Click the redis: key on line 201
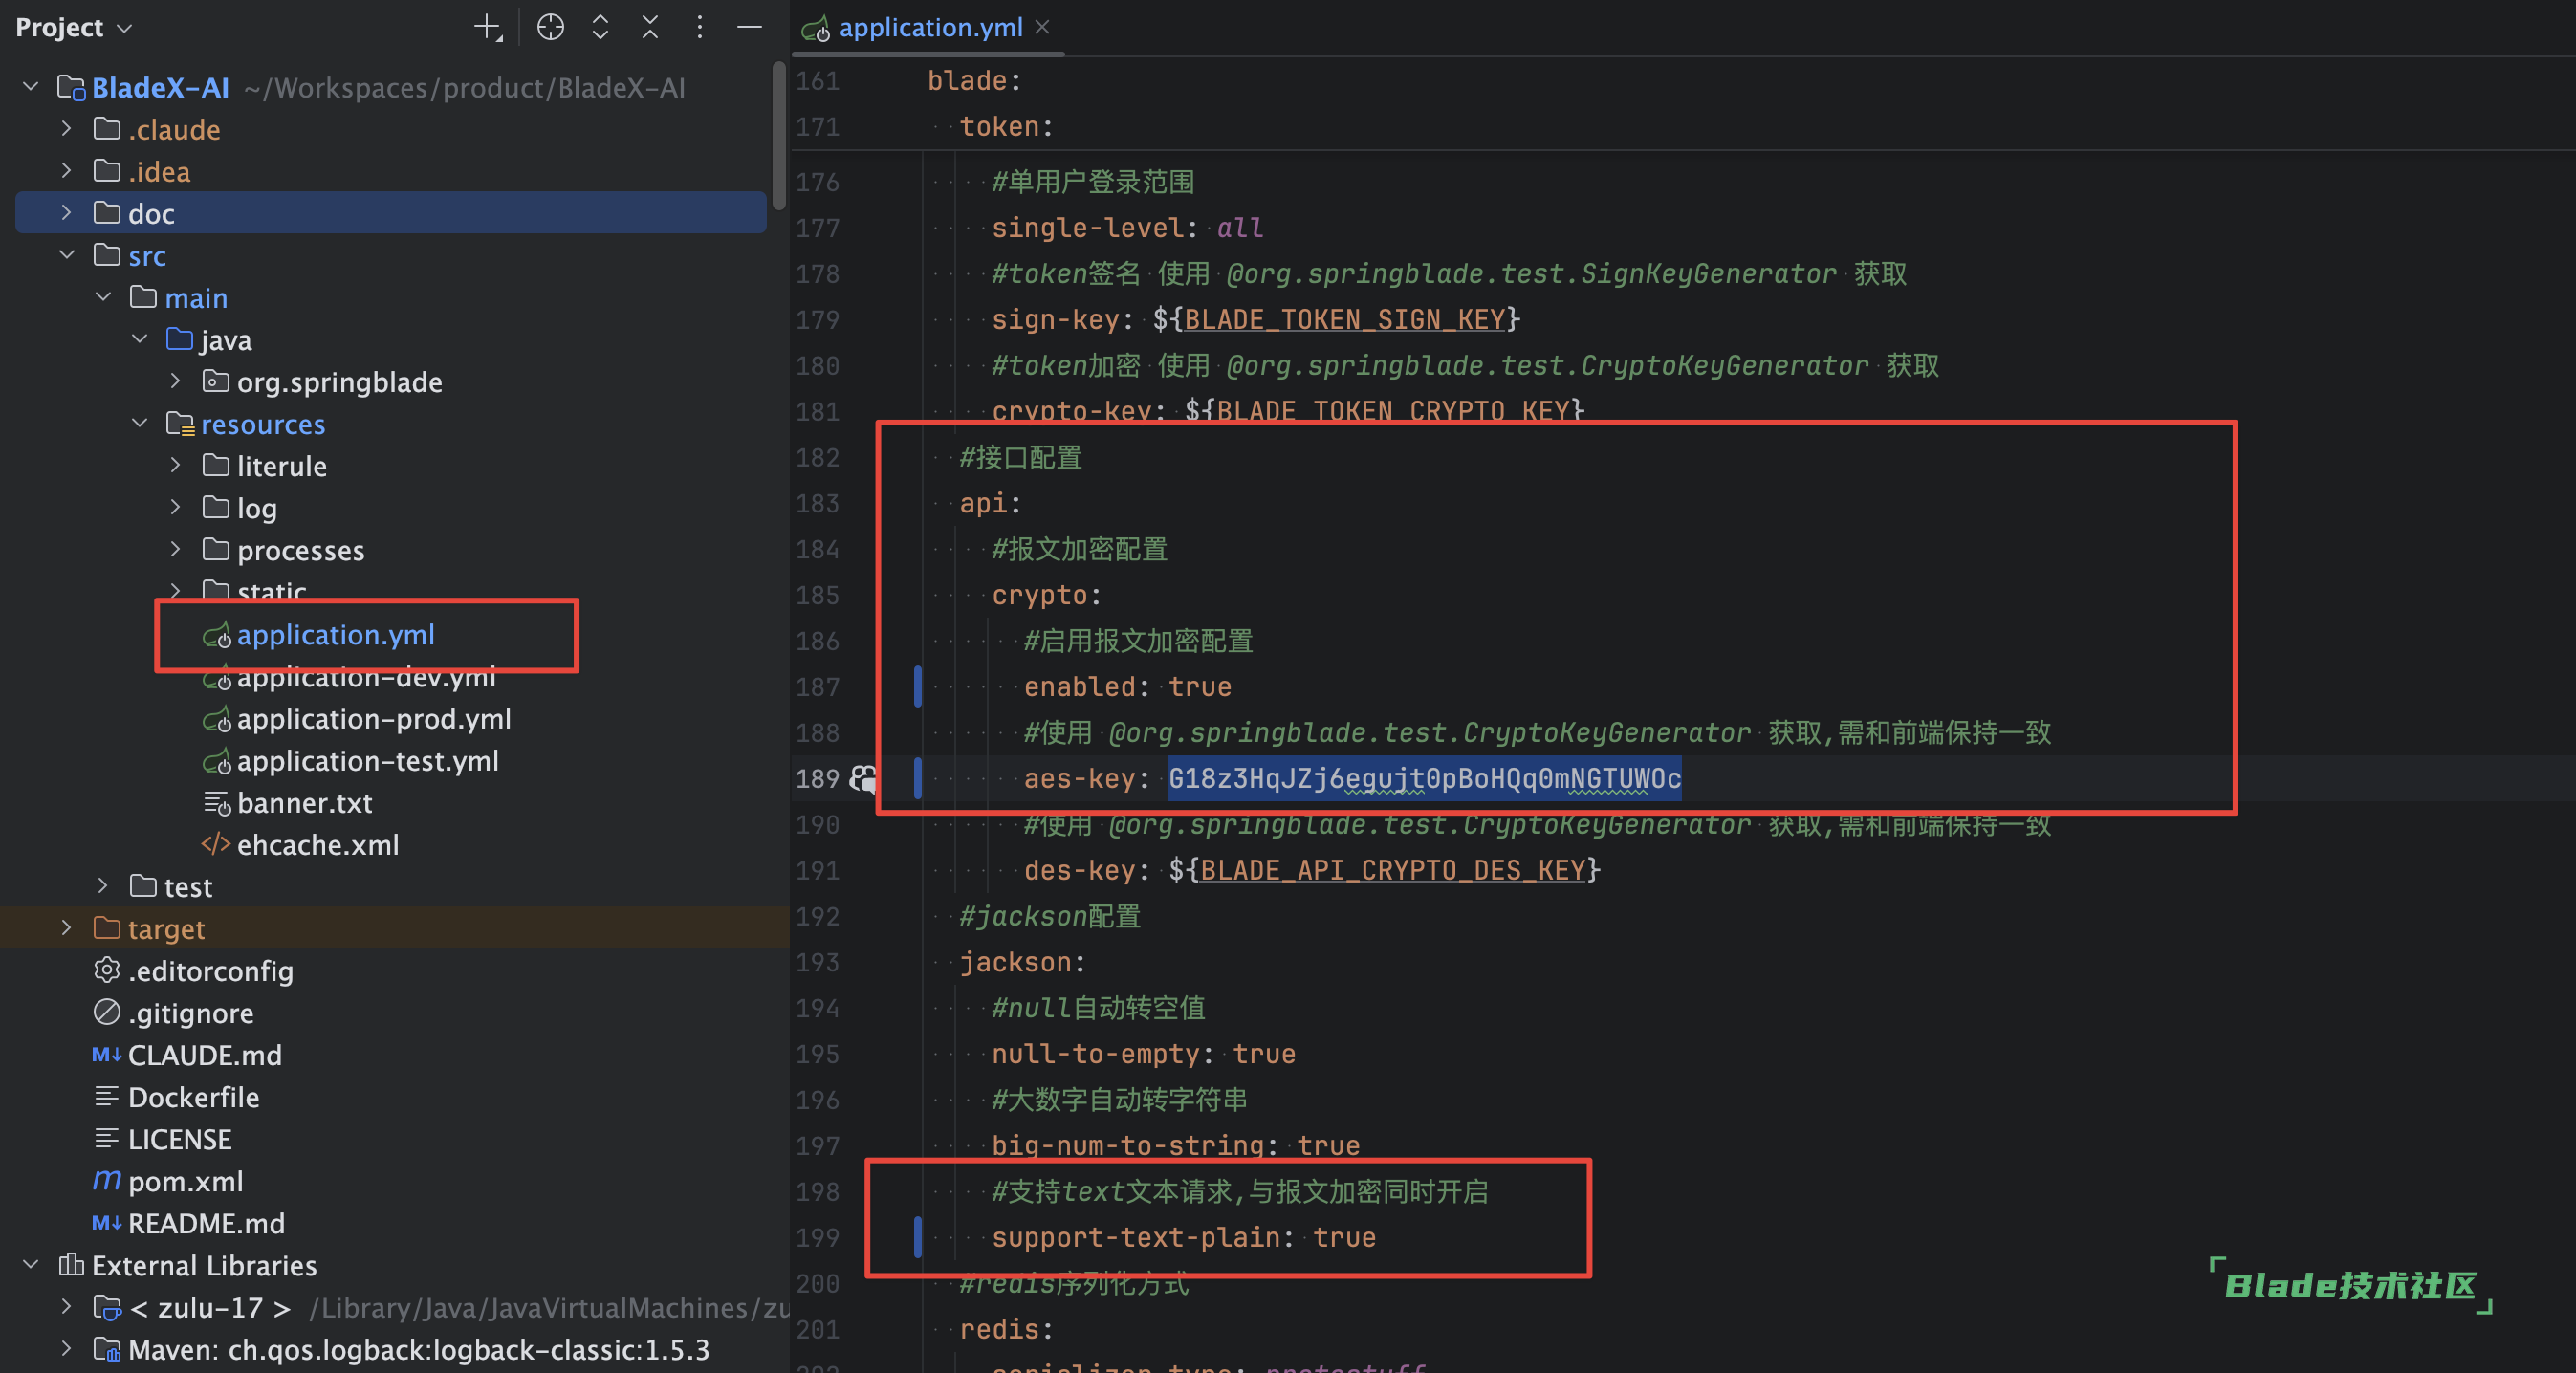This screenshot has height=1373, width=2576. 1005,1329
